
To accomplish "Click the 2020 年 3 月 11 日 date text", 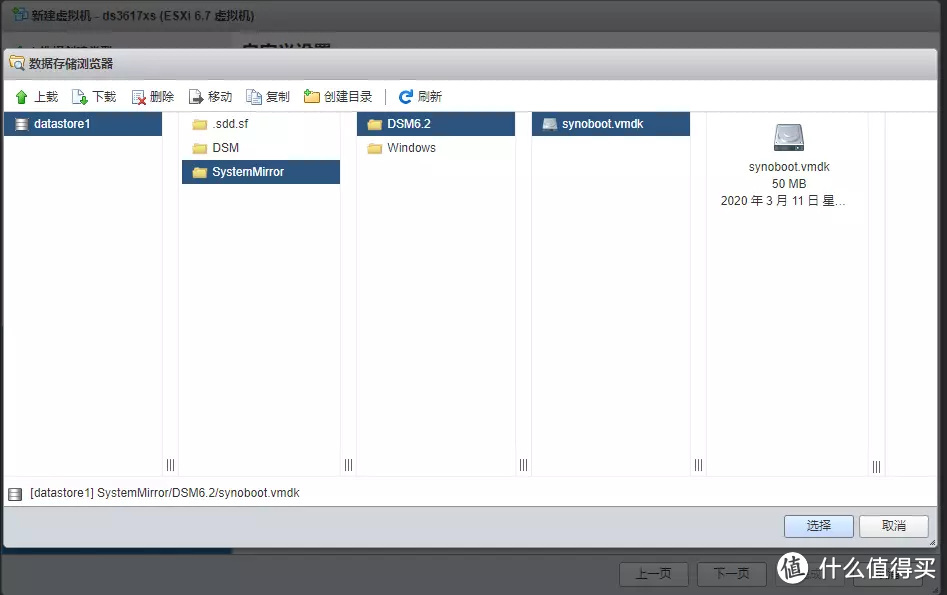I will [x=783, y=201].
